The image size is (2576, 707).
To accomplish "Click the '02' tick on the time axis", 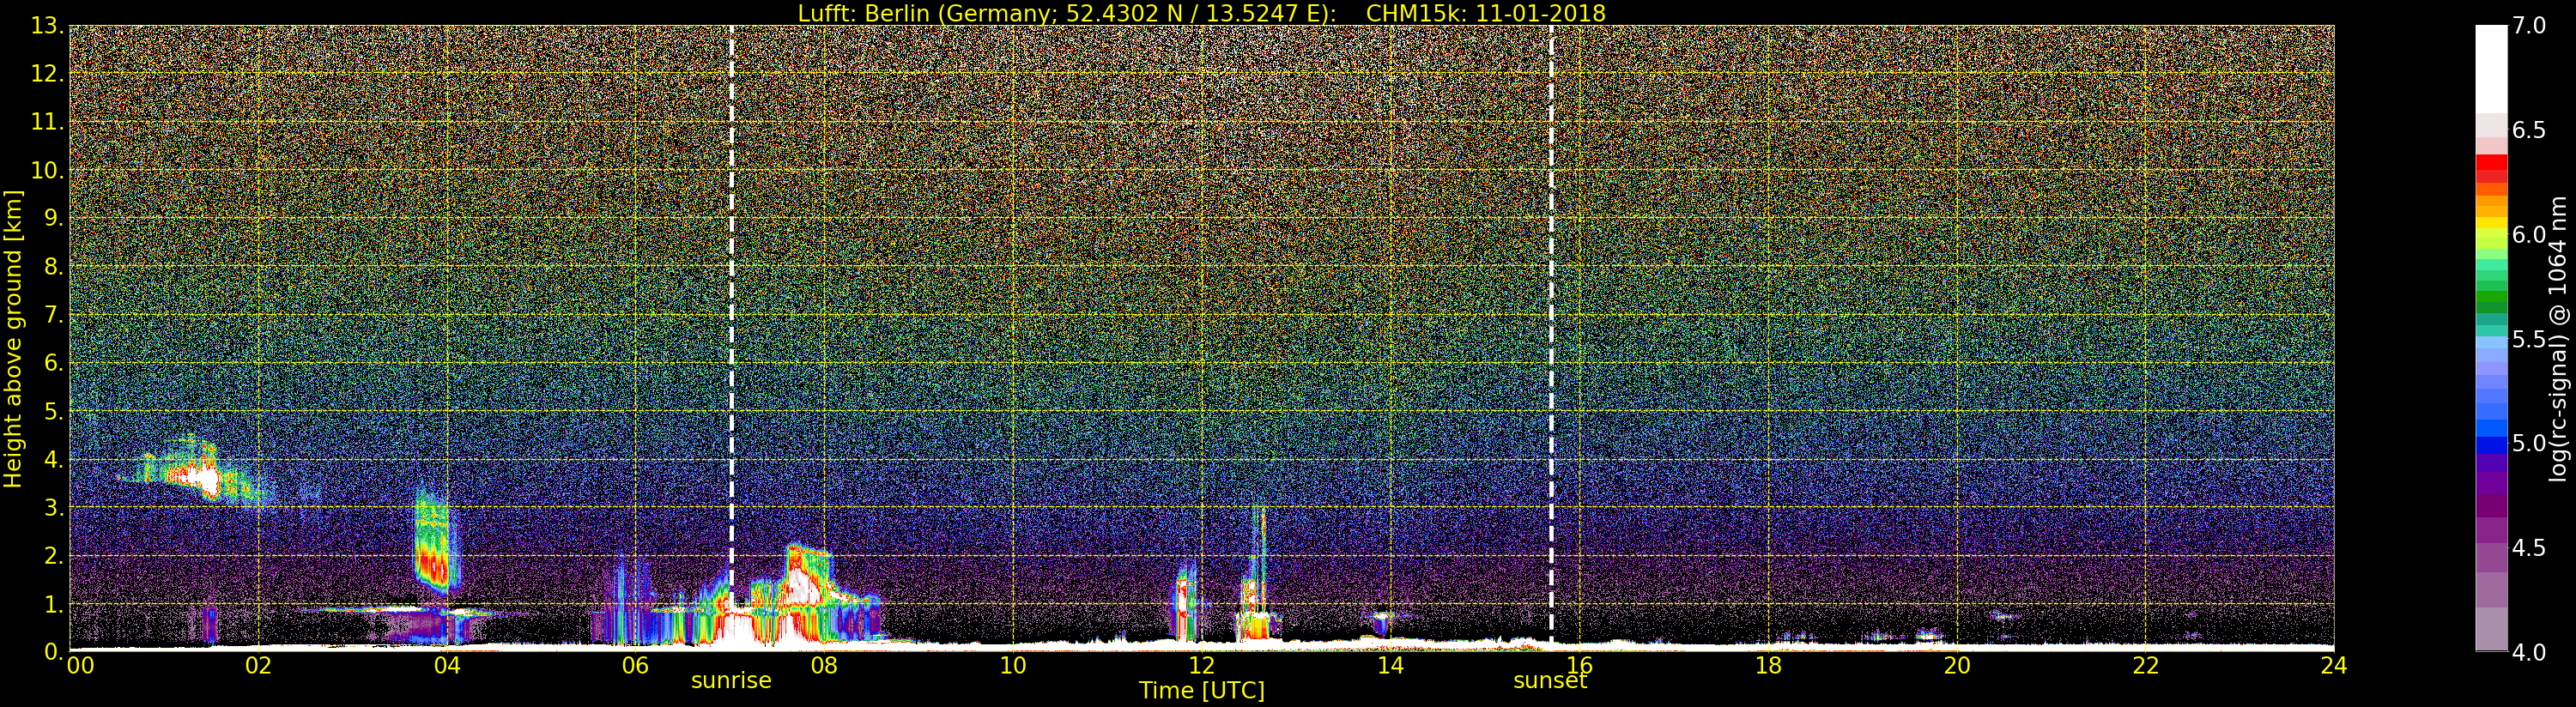I will [258, 666].
